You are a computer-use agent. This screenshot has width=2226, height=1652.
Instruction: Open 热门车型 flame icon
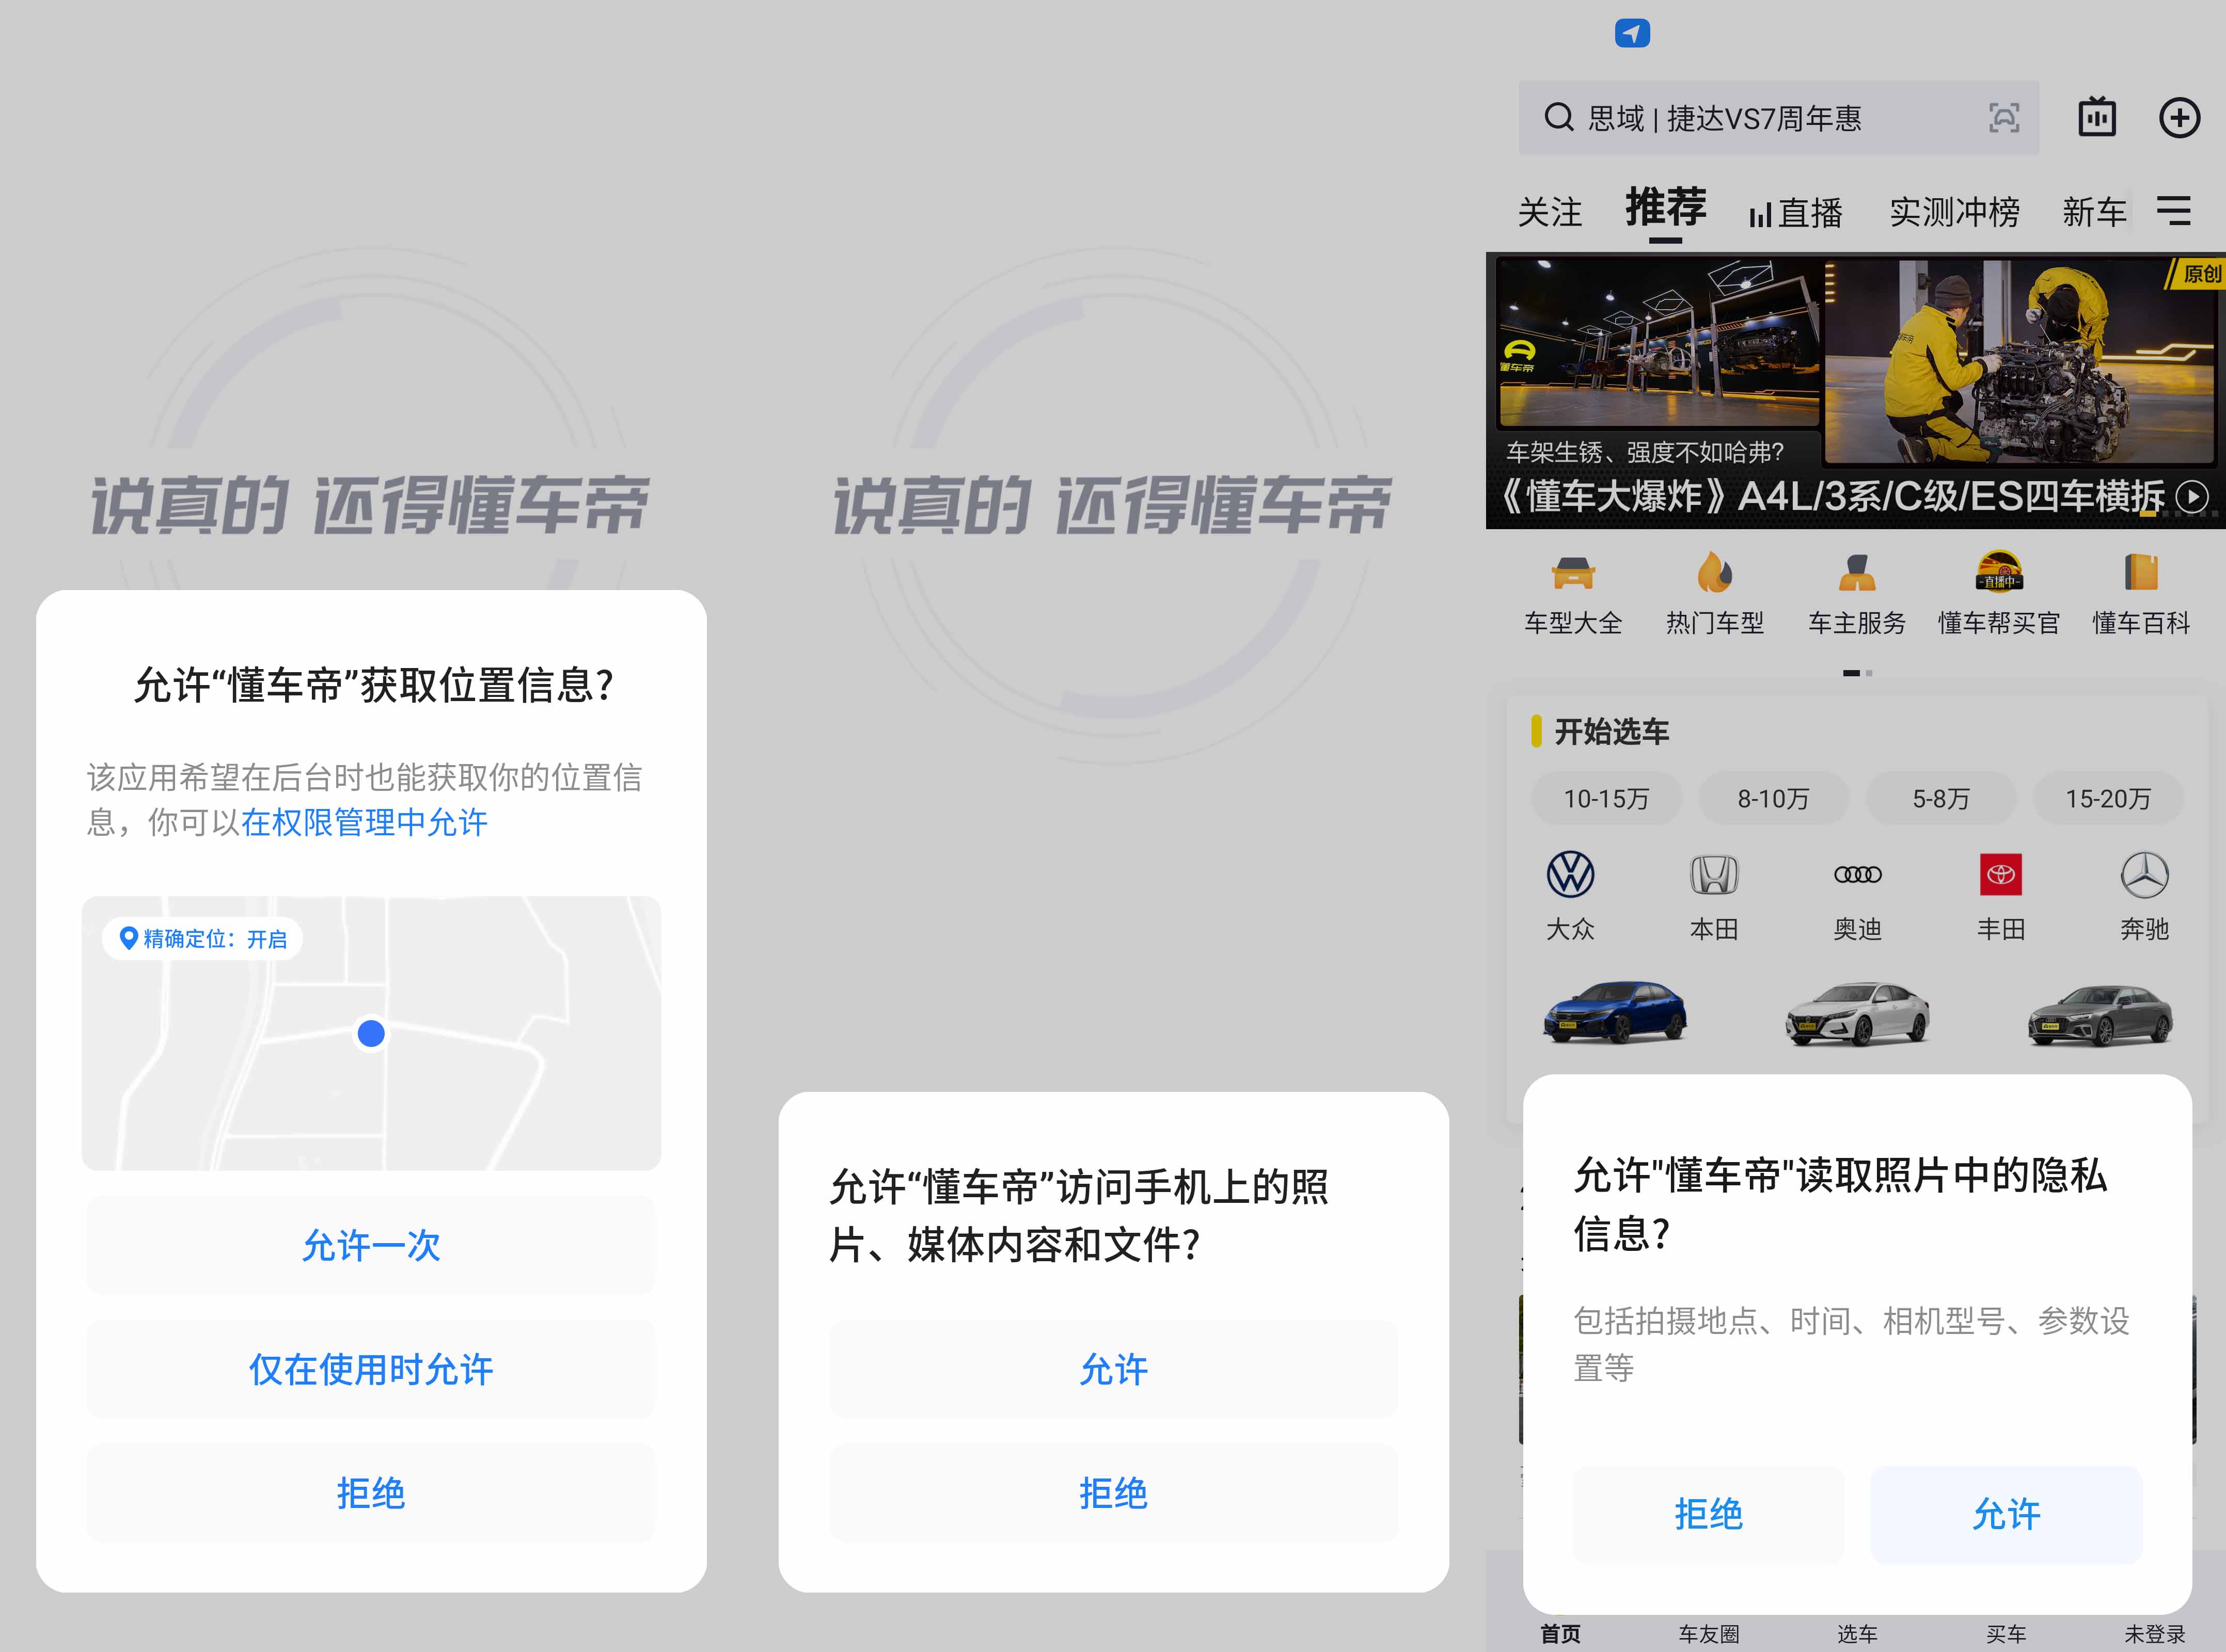click(x=1715, y=573)
